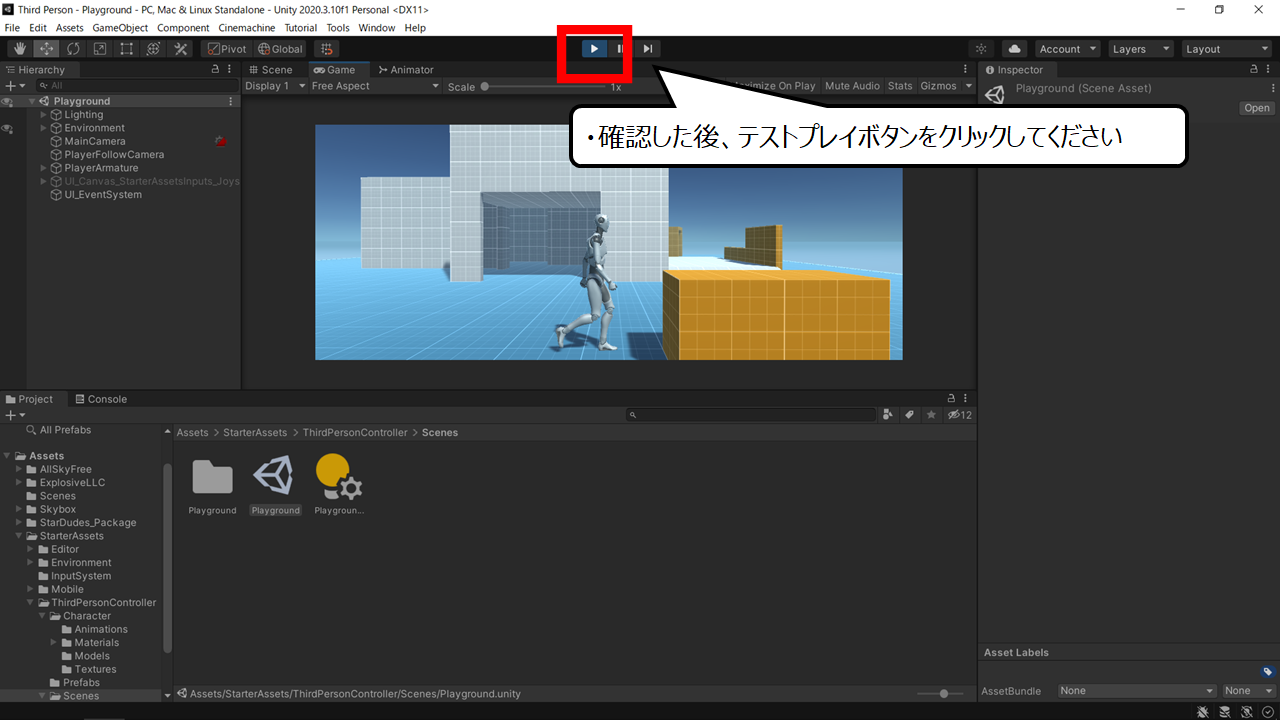The height and width of the screenshot is (720, 1280).
Task: Pause the editor playback
Action: coord(620,48)
